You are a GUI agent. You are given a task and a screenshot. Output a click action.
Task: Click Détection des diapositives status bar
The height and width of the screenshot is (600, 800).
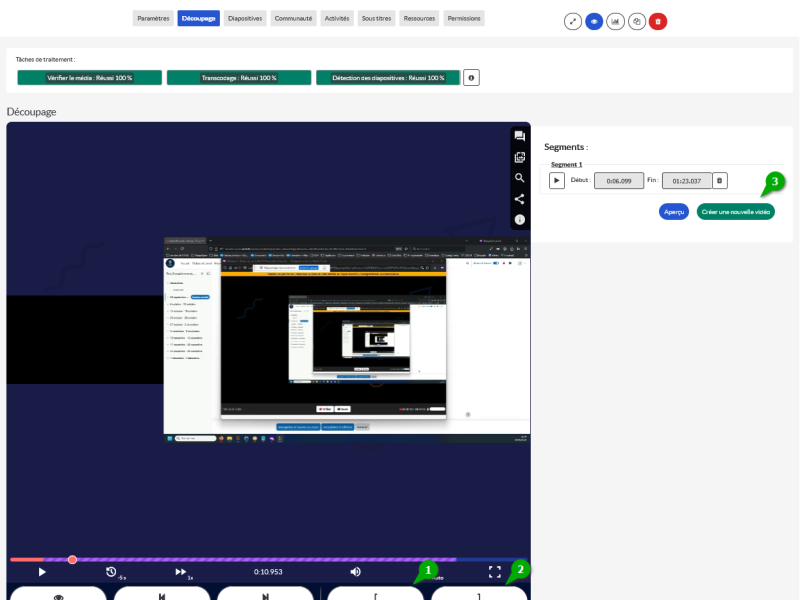point(388,78)
